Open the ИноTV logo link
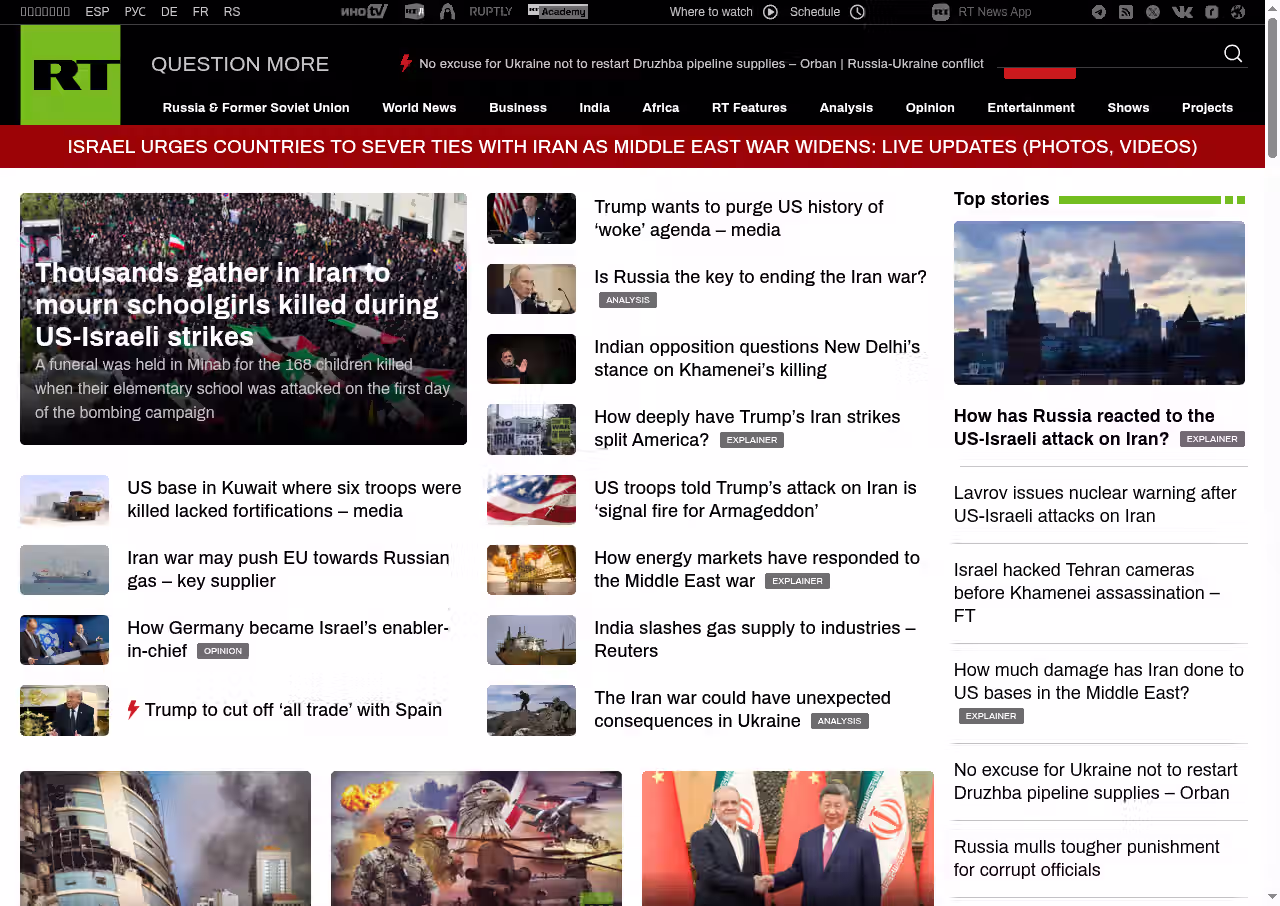The image size is (1280, 906). 363,12
